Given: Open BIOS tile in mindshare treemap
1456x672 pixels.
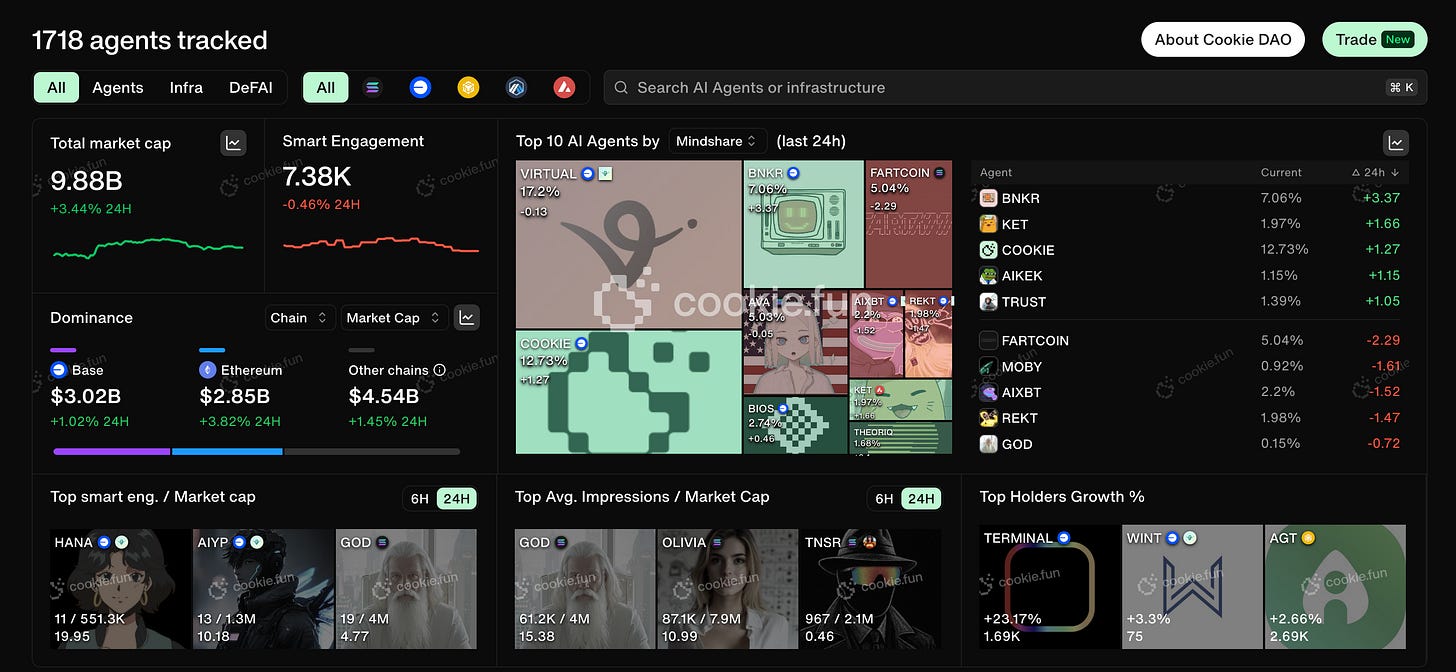Looking at the screenshot, I should pos(796,425).
